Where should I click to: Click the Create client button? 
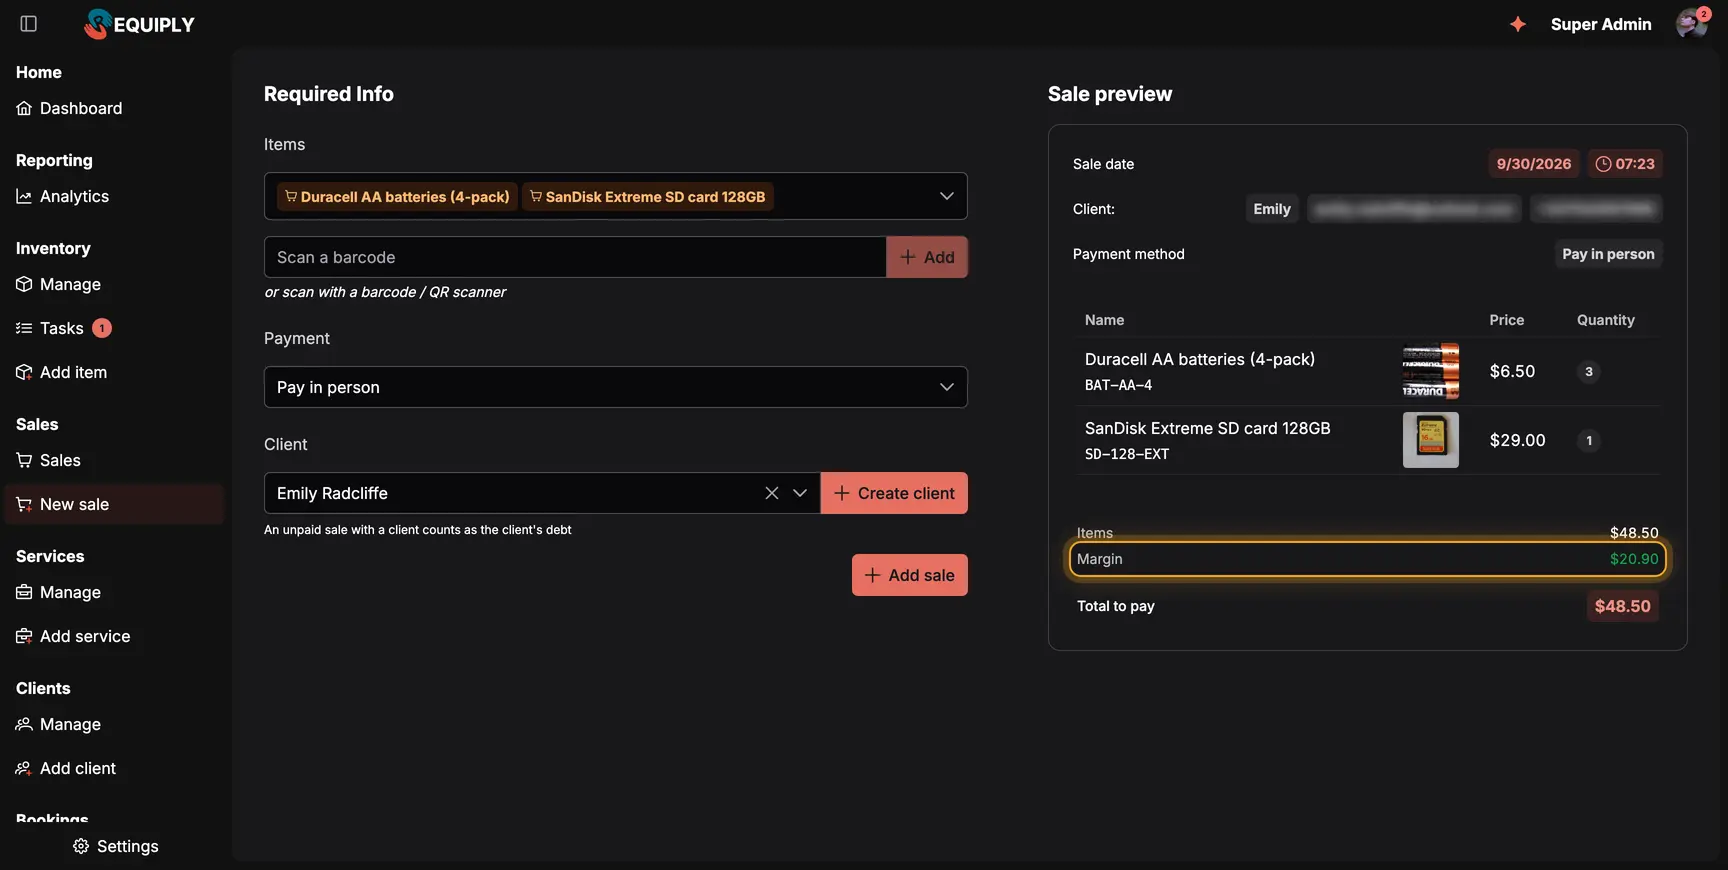(x=894, y=493)
